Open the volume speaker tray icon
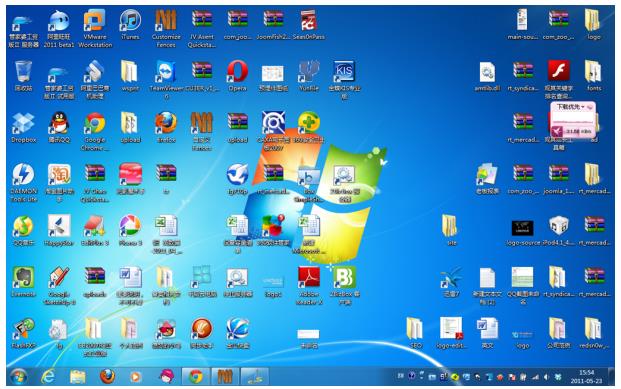621x389 pixels. point(547,377)
